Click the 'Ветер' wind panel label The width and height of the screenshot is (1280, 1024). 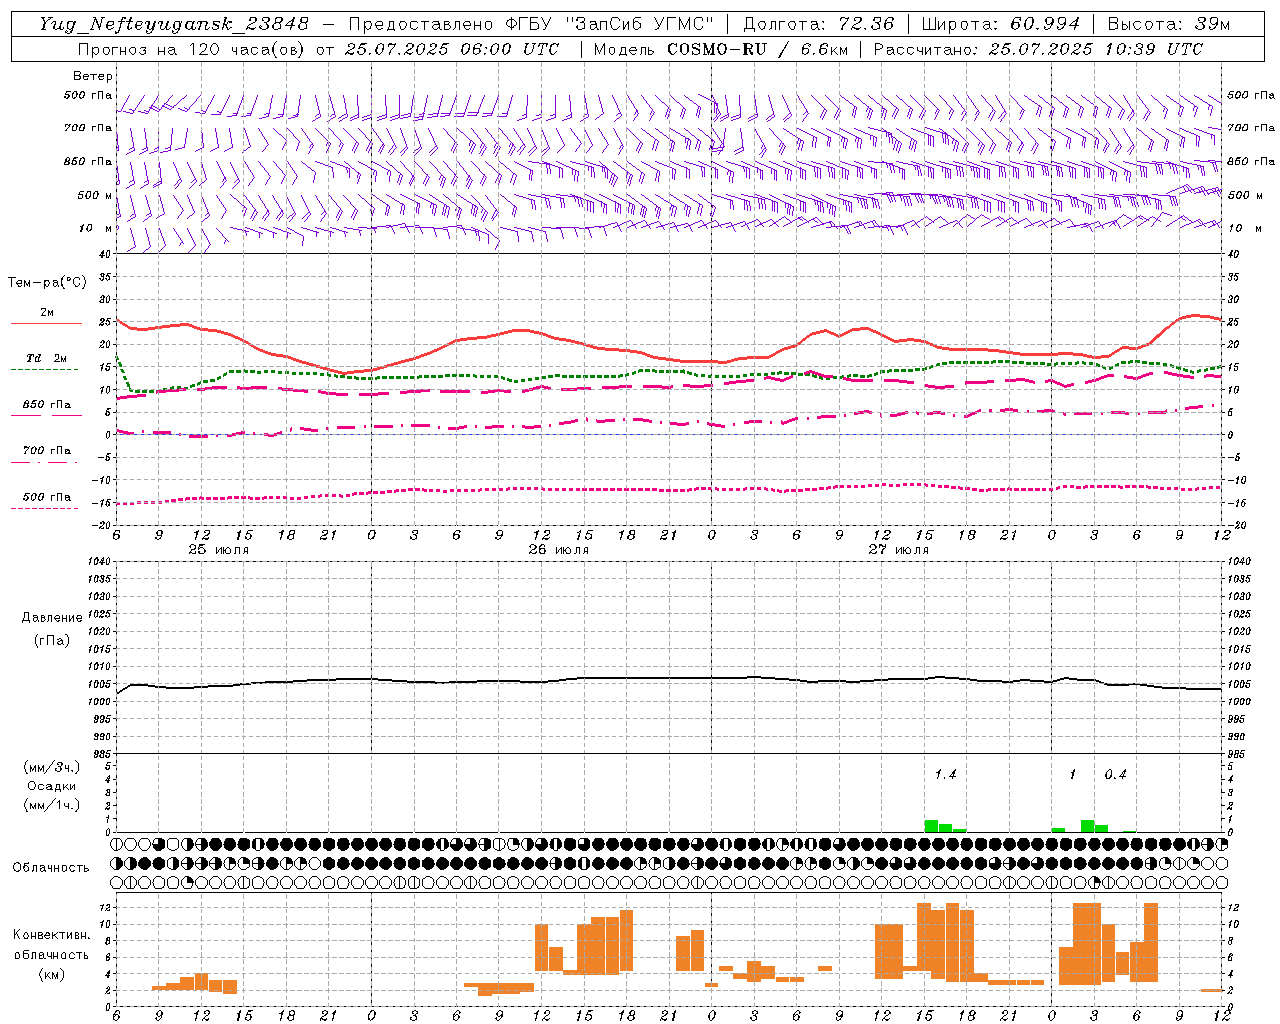coord(92,76)
